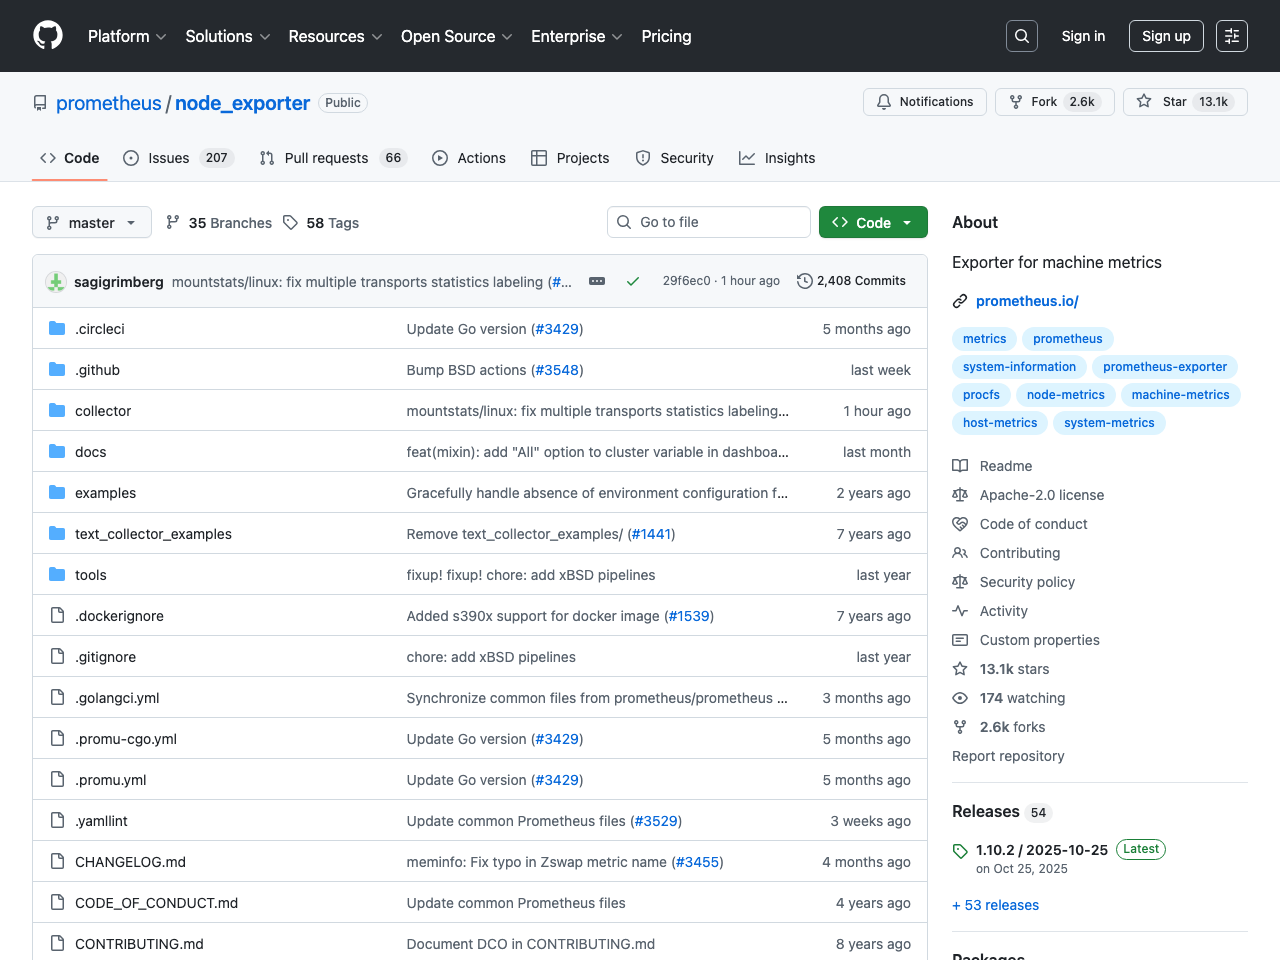Open the Issues tab
The width and height of the screenshot is (1280, 960).
point(168,157)
